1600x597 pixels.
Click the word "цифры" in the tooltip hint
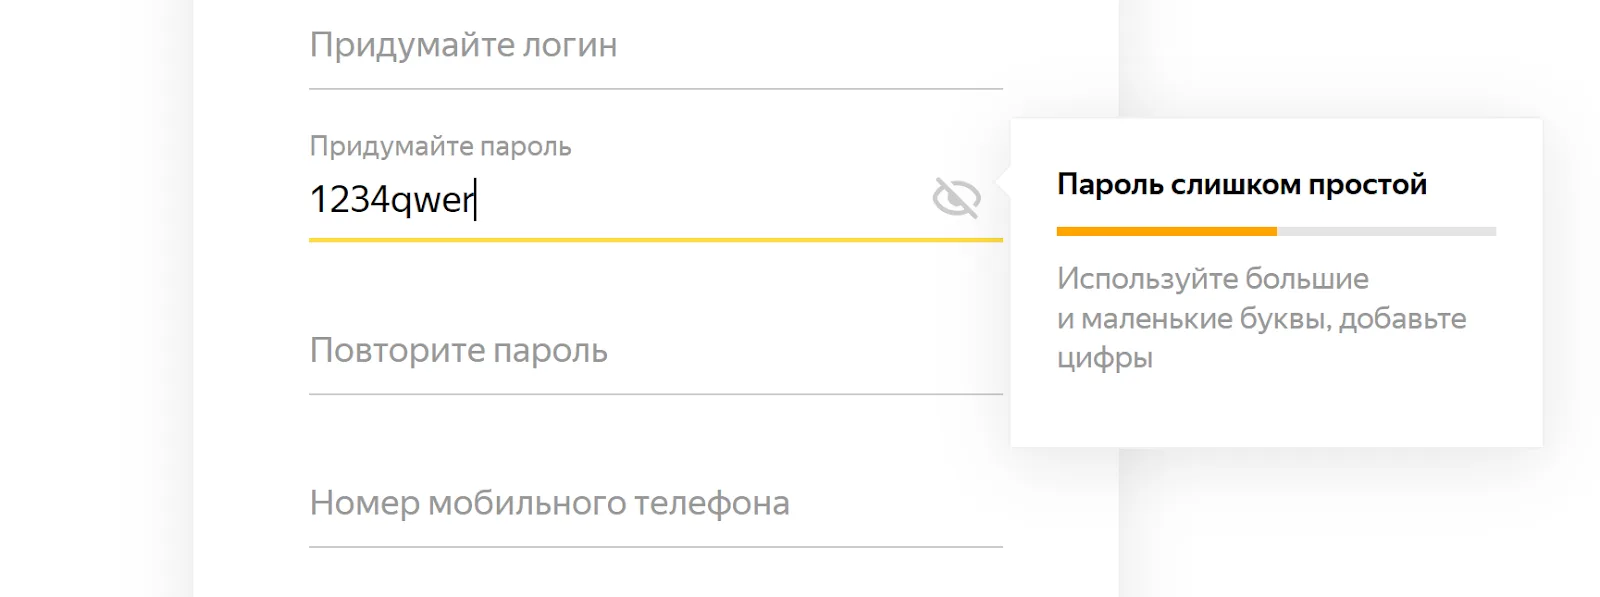click(1105, 358)
